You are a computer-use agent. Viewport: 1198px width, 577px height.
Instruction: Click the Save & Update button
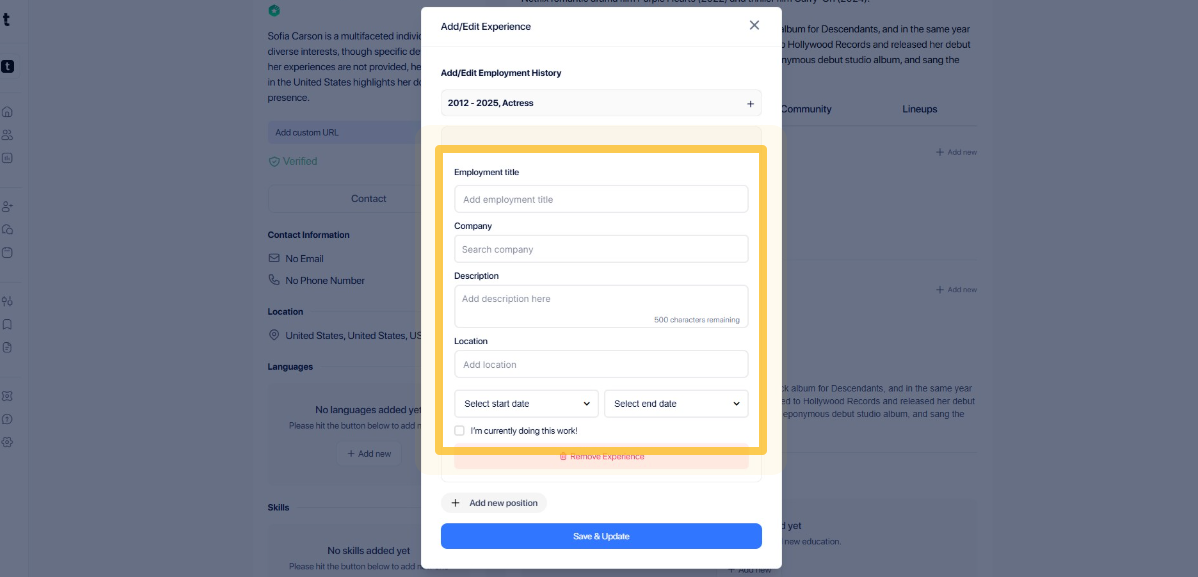click(x=601, y=536)
